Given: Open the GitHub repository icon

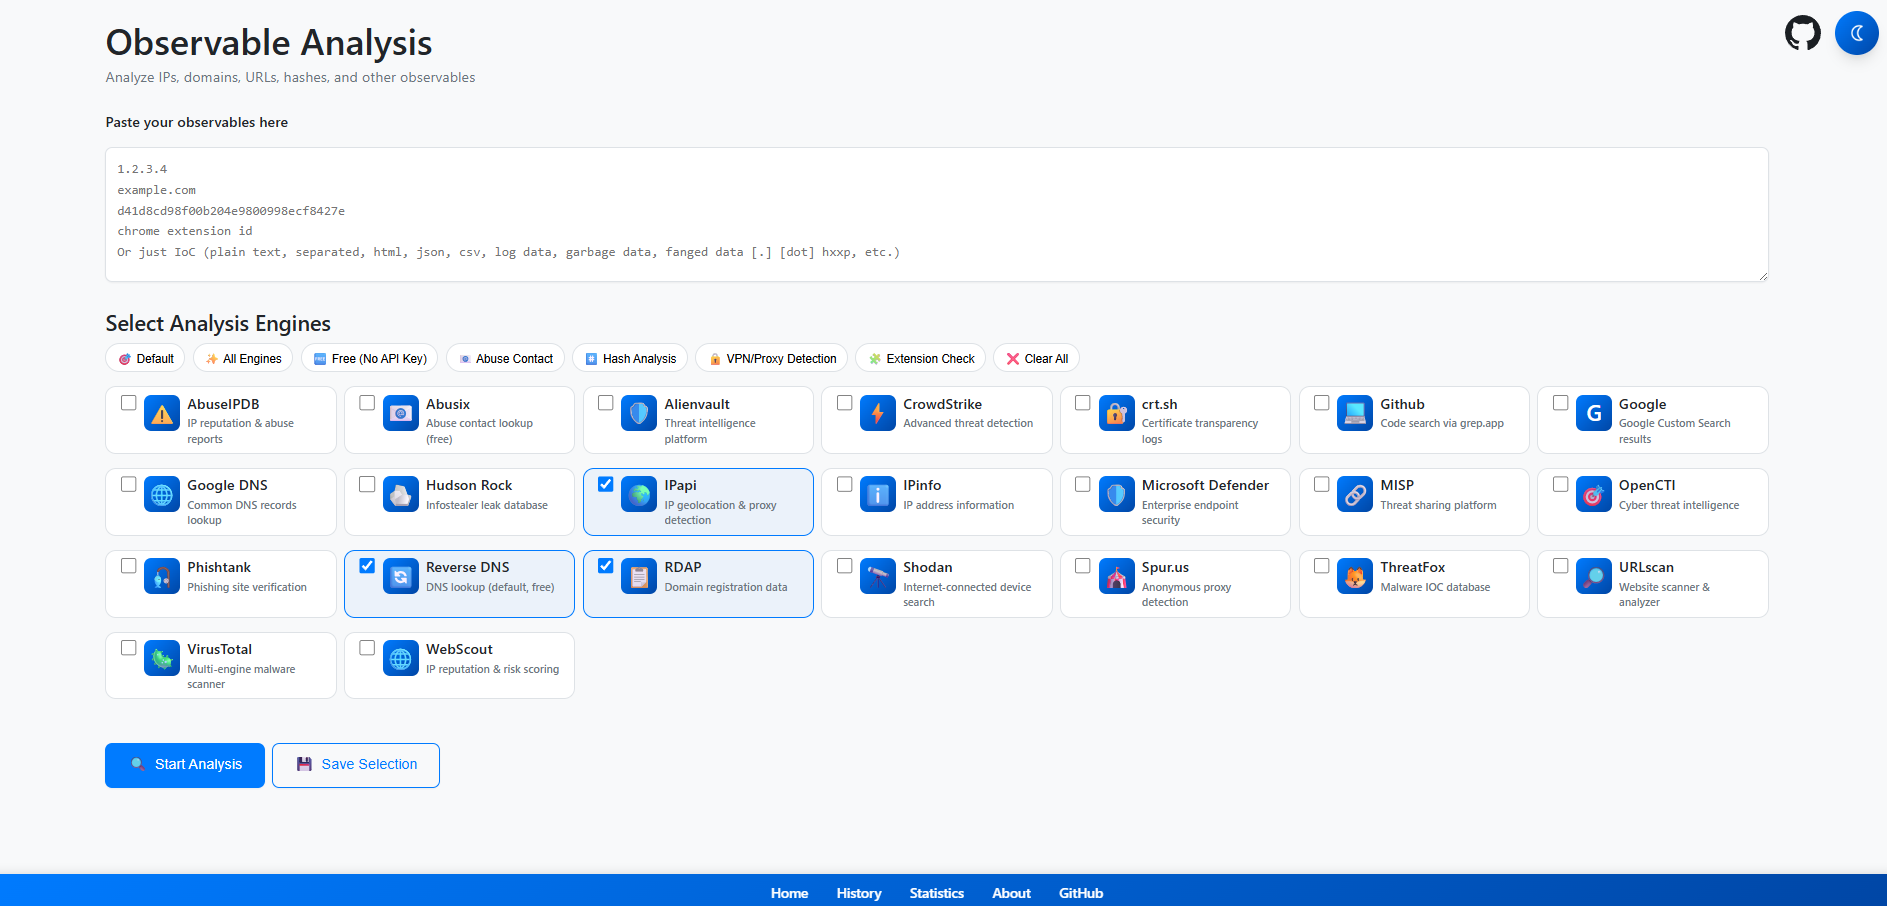Looking at the screenshot, I should tap(1803, 33).
